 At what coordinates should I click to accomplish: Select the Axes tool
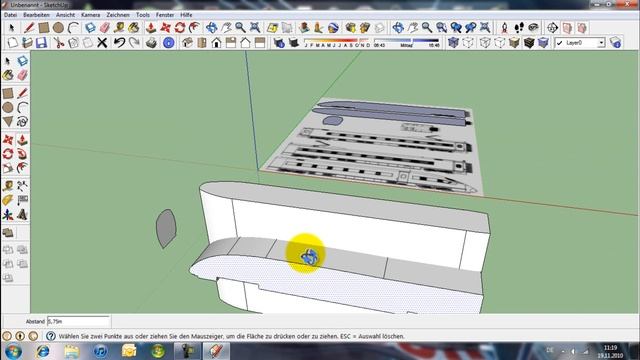coord(8,214)
